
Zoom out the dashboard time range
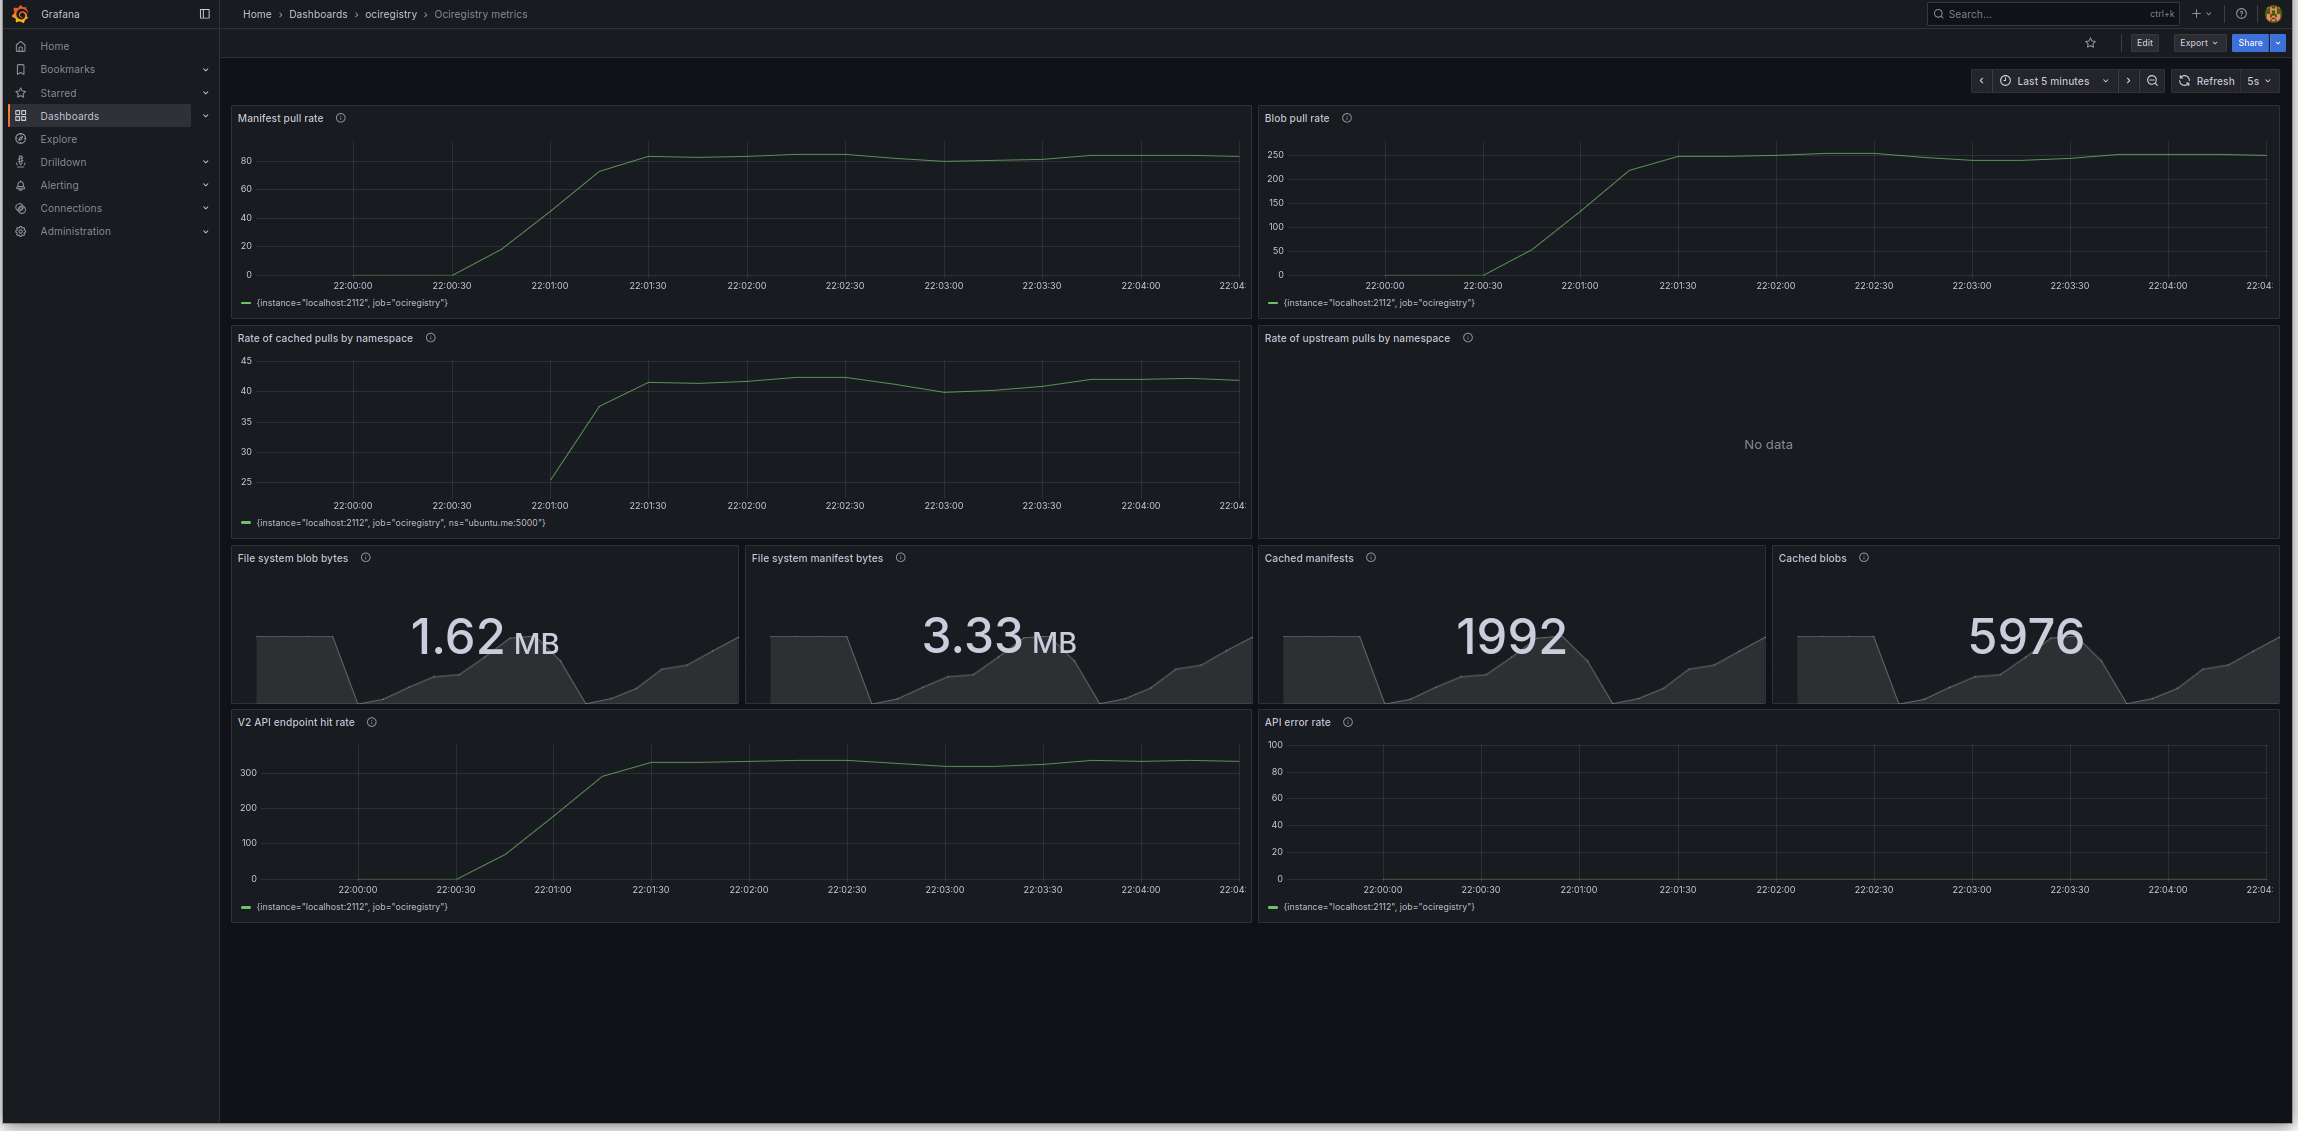[x=2151, y=81]
